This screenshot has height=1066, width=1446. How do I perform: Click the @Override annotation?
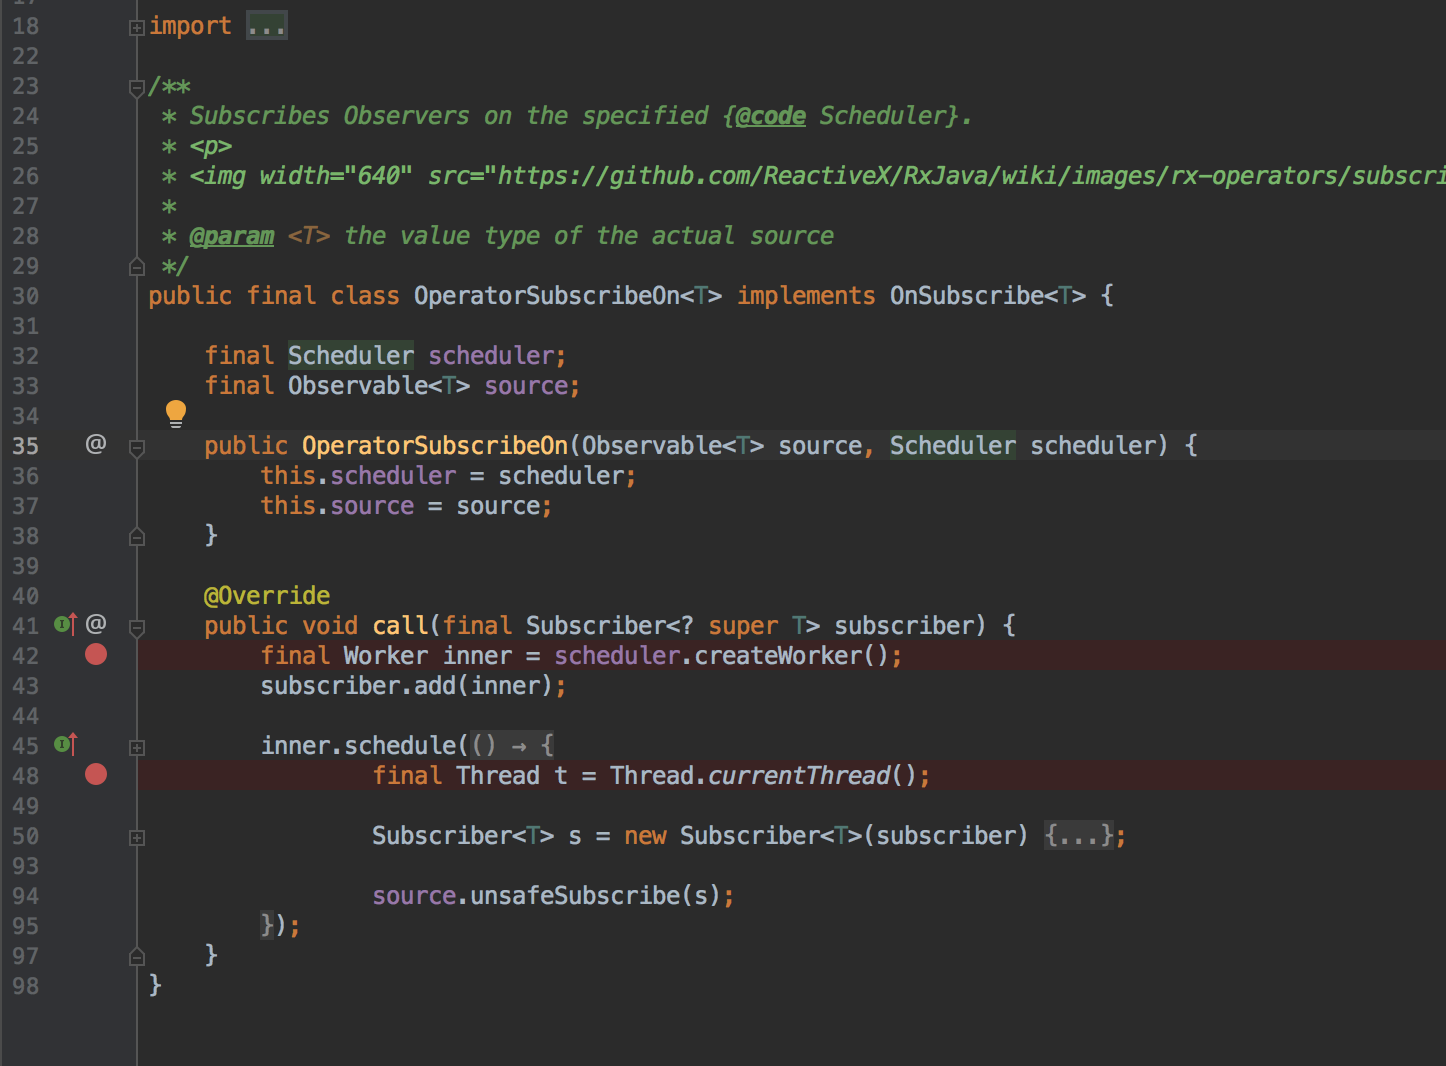tap(267, 596)
